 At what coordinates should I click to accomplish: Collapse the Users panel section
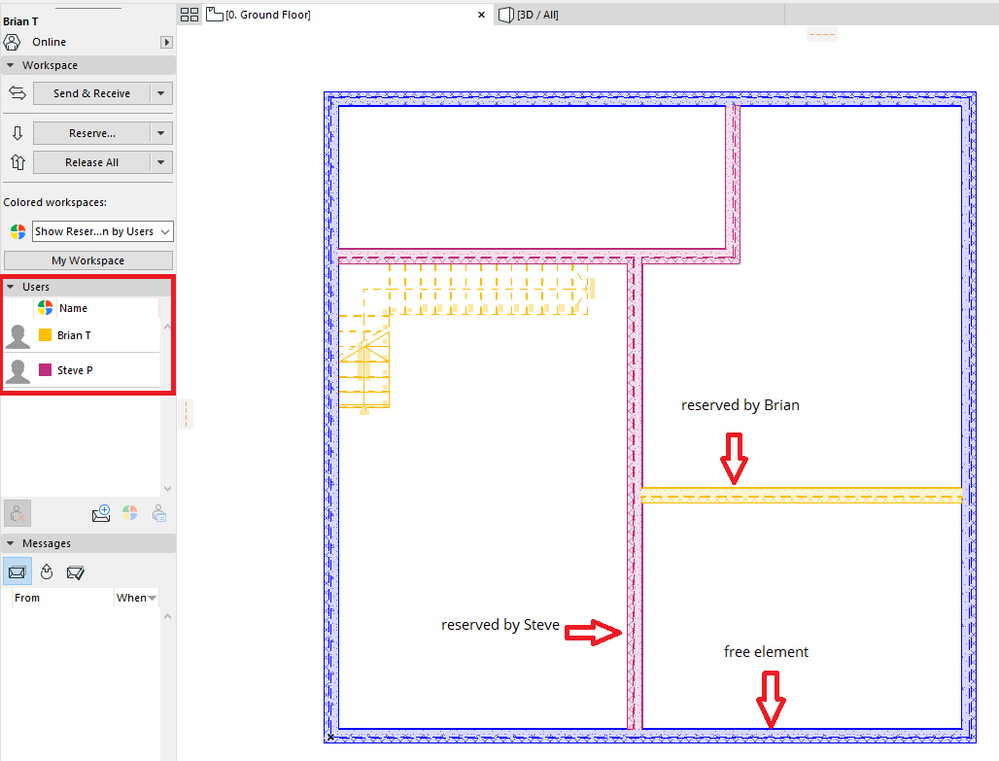[10, 287]
